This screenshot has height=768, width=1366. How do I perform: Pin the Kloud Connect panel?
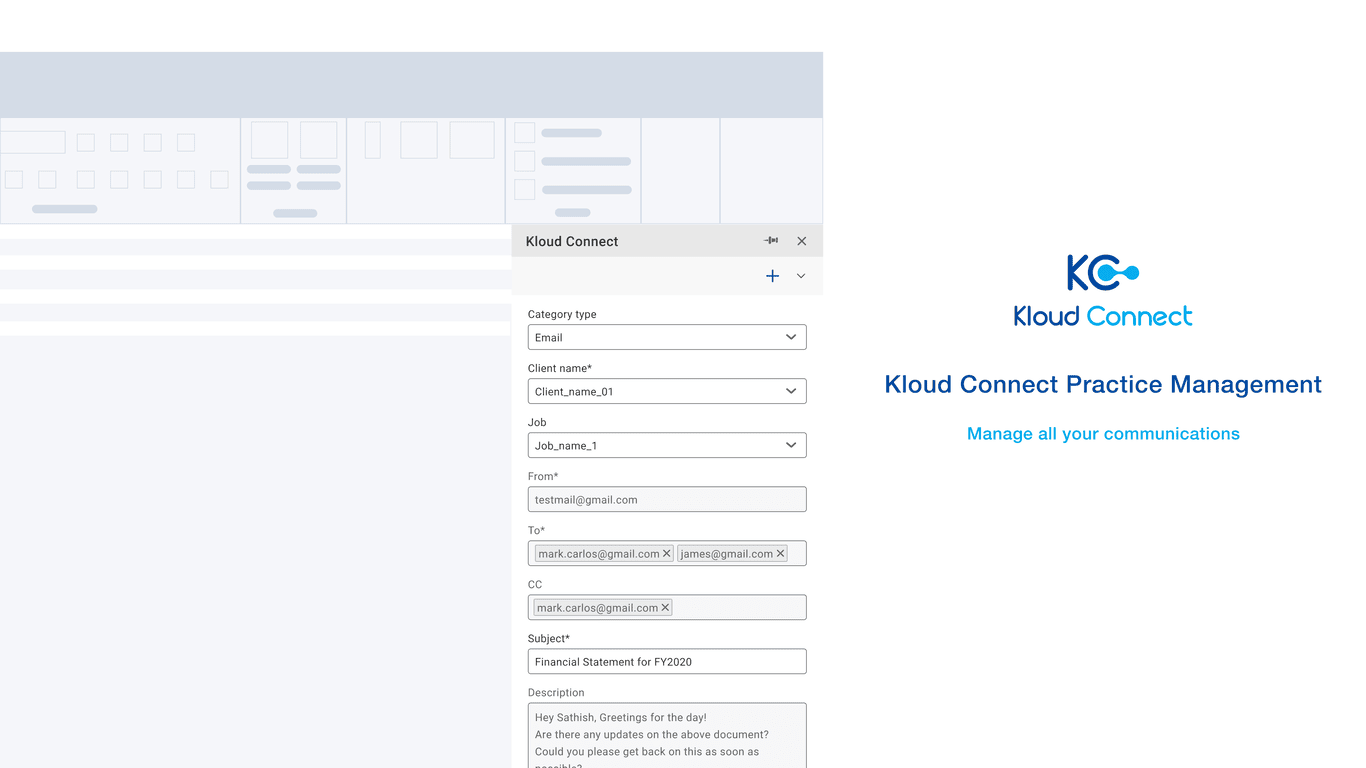[x=771, y=241]
